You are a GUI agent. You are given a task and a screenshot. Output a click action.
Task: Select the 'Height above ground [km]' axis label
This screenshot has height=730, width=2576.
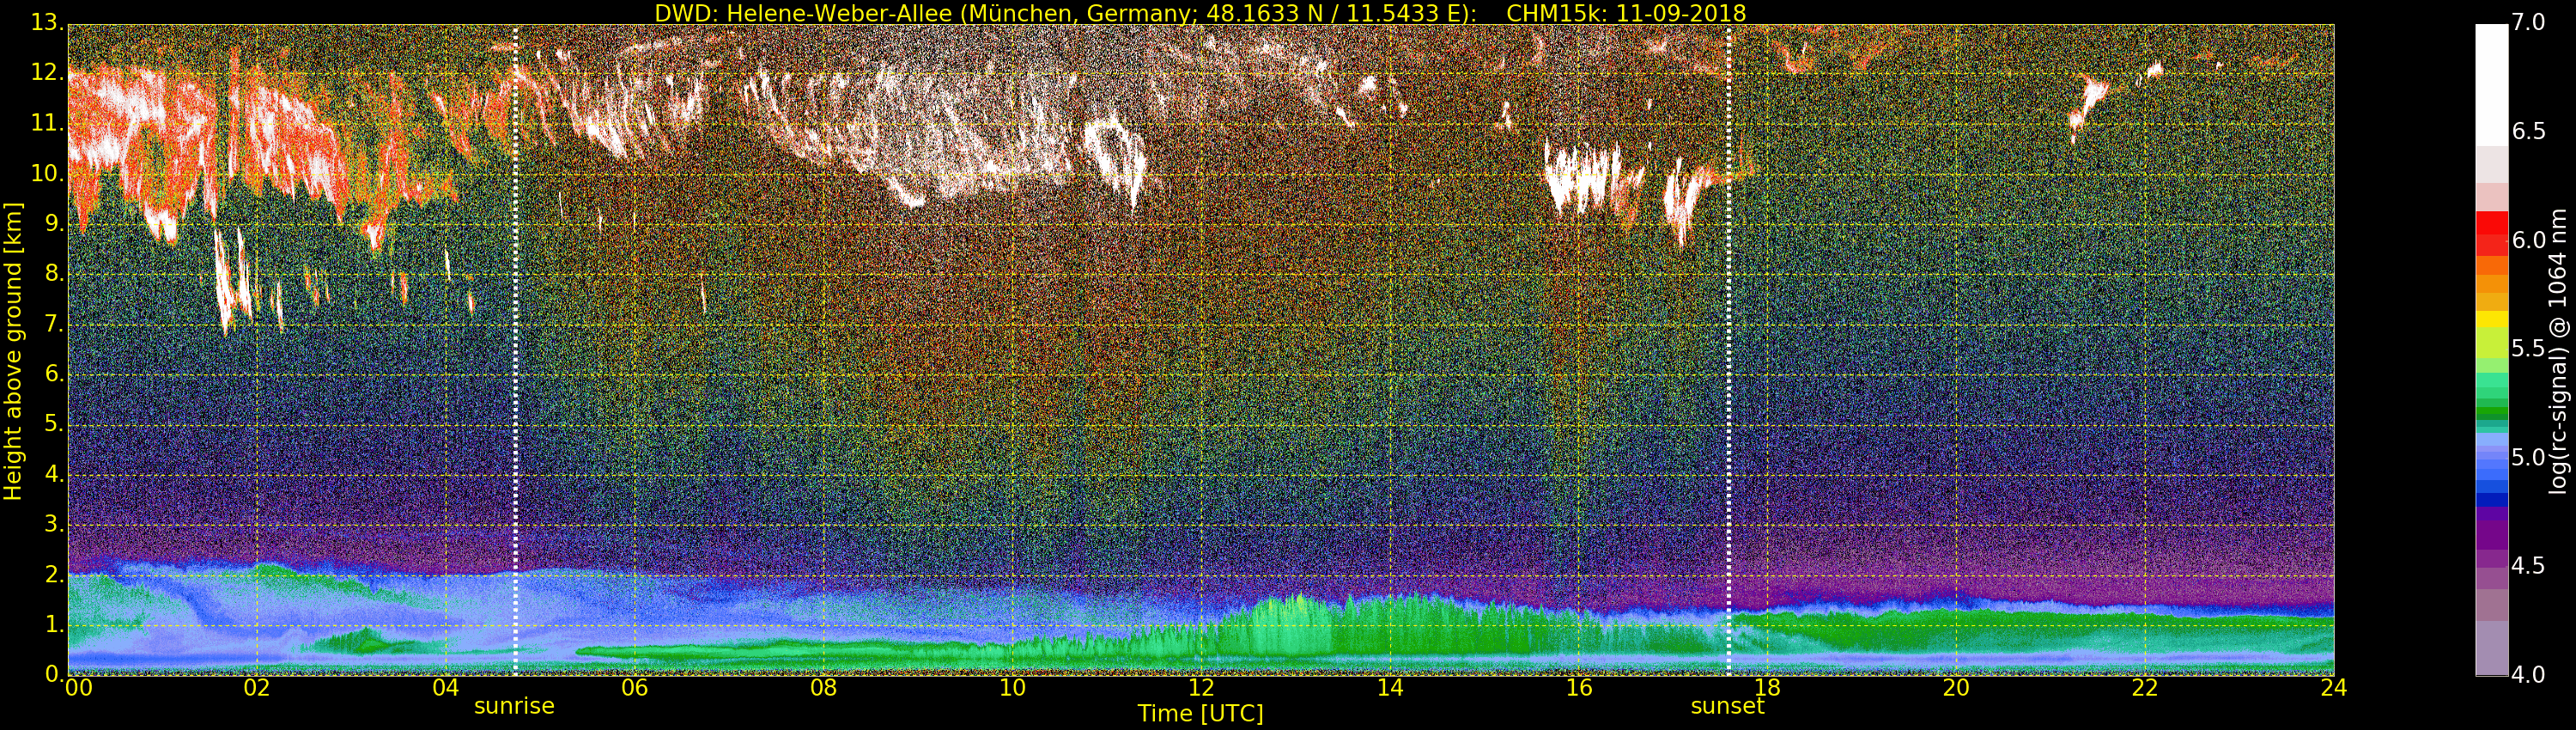point(13,351)
